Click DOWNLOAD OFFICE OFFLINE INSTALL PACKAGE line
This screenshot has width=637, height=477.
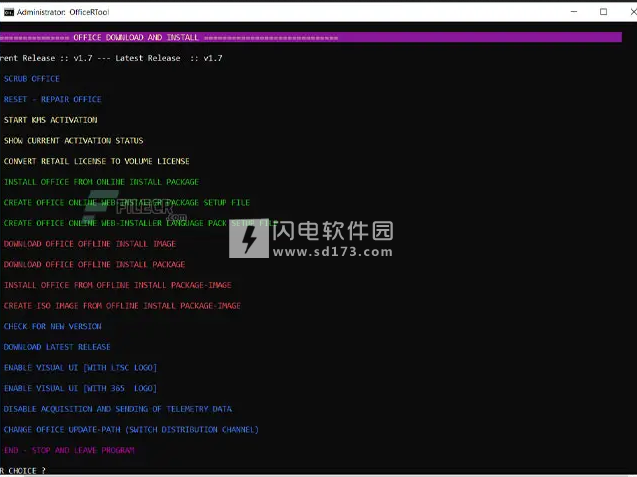[94, 265]
